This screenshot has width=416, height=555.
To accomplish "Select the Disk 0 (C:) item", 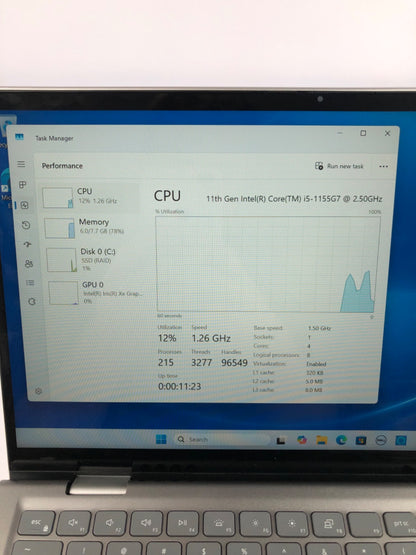I will point(94,259).
